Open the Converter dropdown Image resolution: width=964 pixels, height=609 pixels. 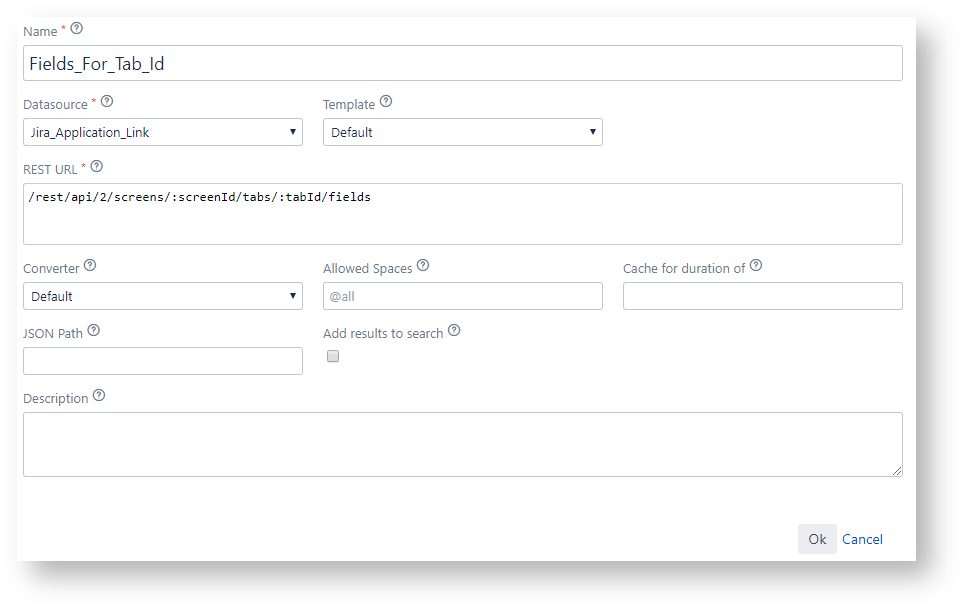[x=163, y=296]
